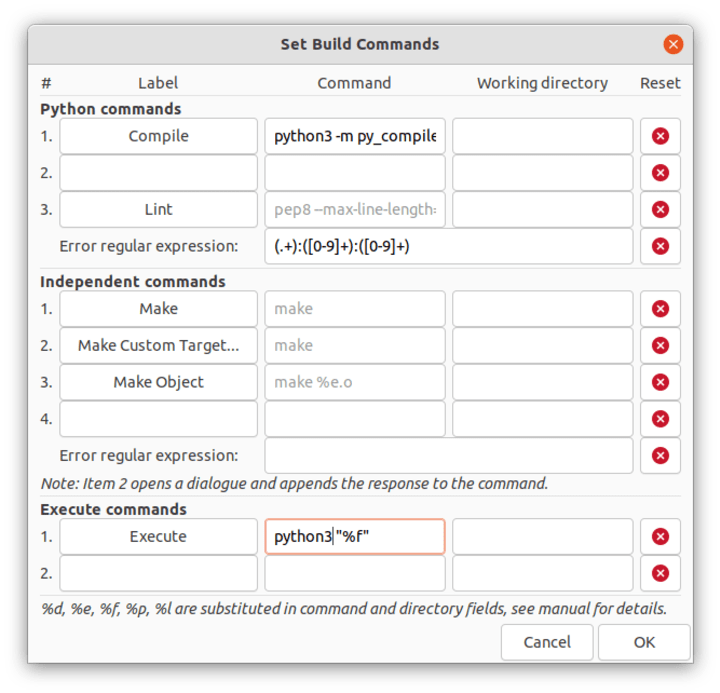Reset the Execute command row
The image size is (720, 693).
click(x=660, y=536)
